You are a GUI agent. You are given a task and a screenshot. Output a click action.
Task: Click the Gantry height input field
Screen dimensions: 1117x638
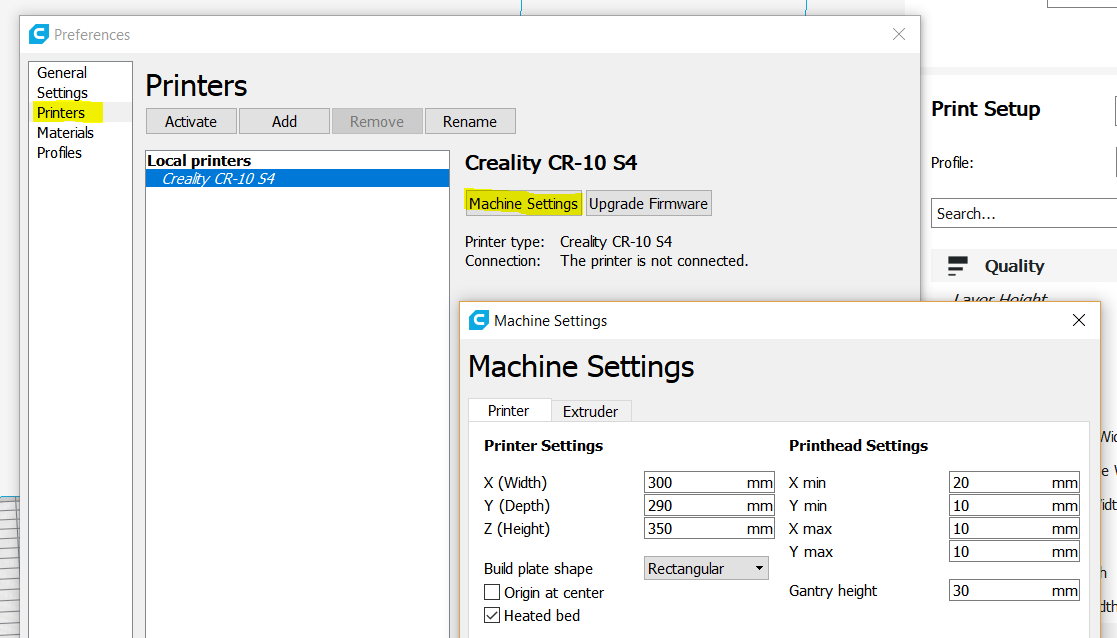tap(1000, 590)
